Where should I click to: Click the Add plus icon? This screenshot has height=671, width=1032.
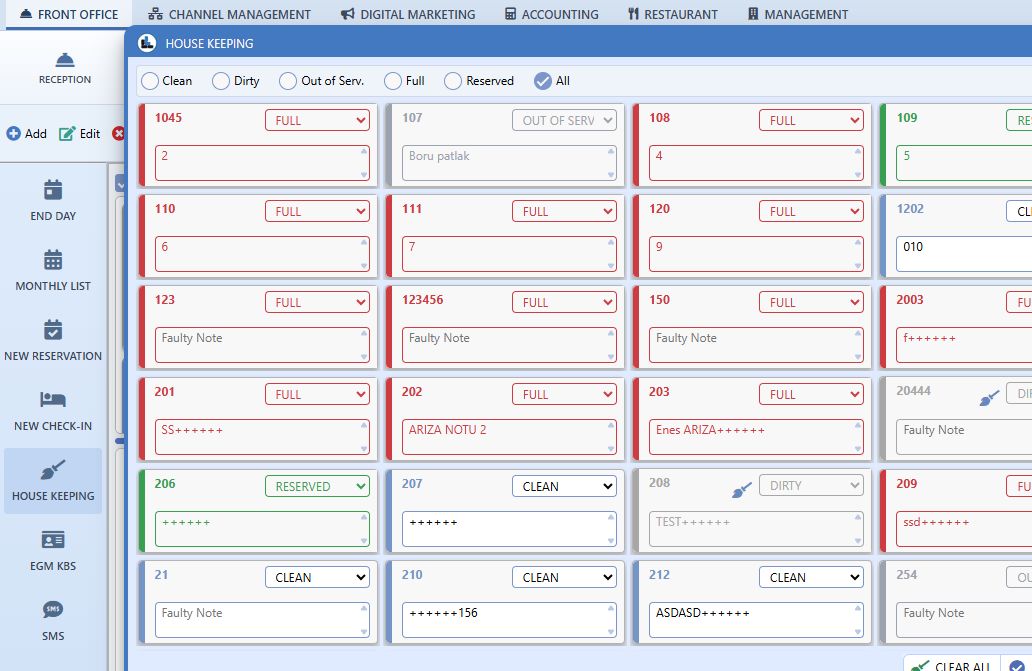point(13,134)
